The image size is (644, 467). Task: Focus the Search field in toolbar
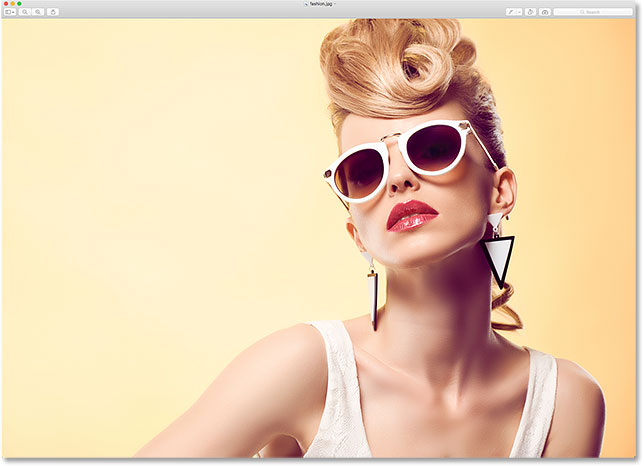[593, 12]
